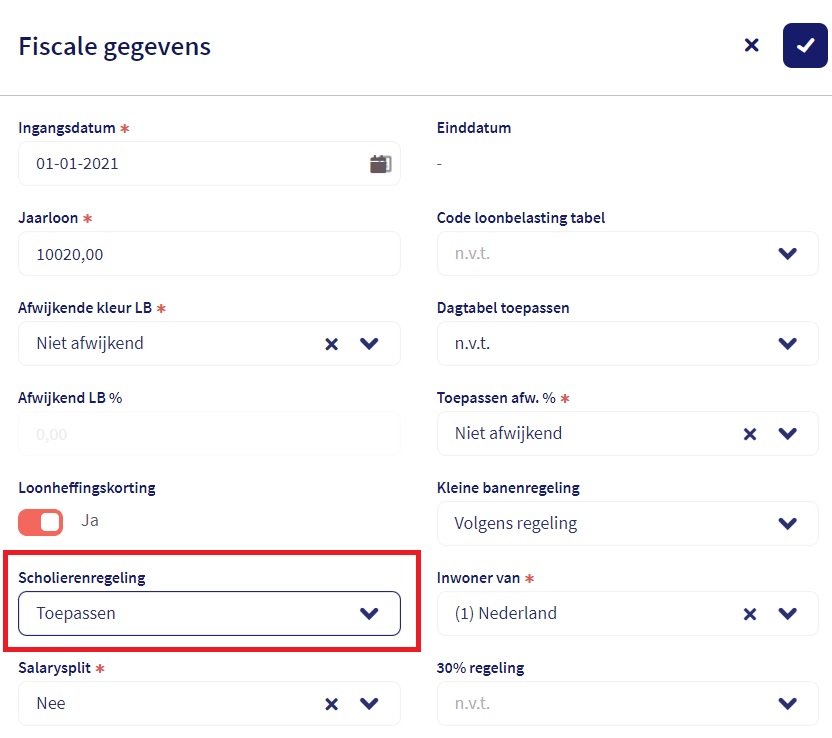The width and height of the screenshot is (832, 738).
Task: Open Afwijkende kleur LB dropdown arrow
Action: (x=369, y=344)
